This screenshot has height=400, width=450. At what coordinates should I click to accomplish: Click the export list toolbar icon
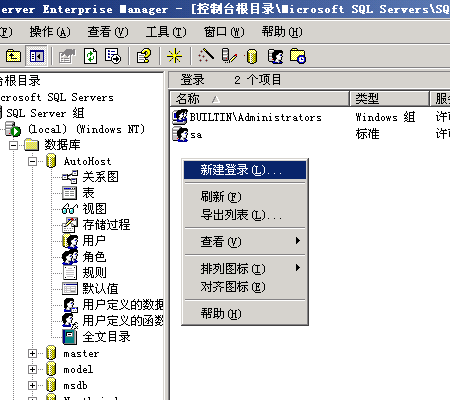click(113, 56)
